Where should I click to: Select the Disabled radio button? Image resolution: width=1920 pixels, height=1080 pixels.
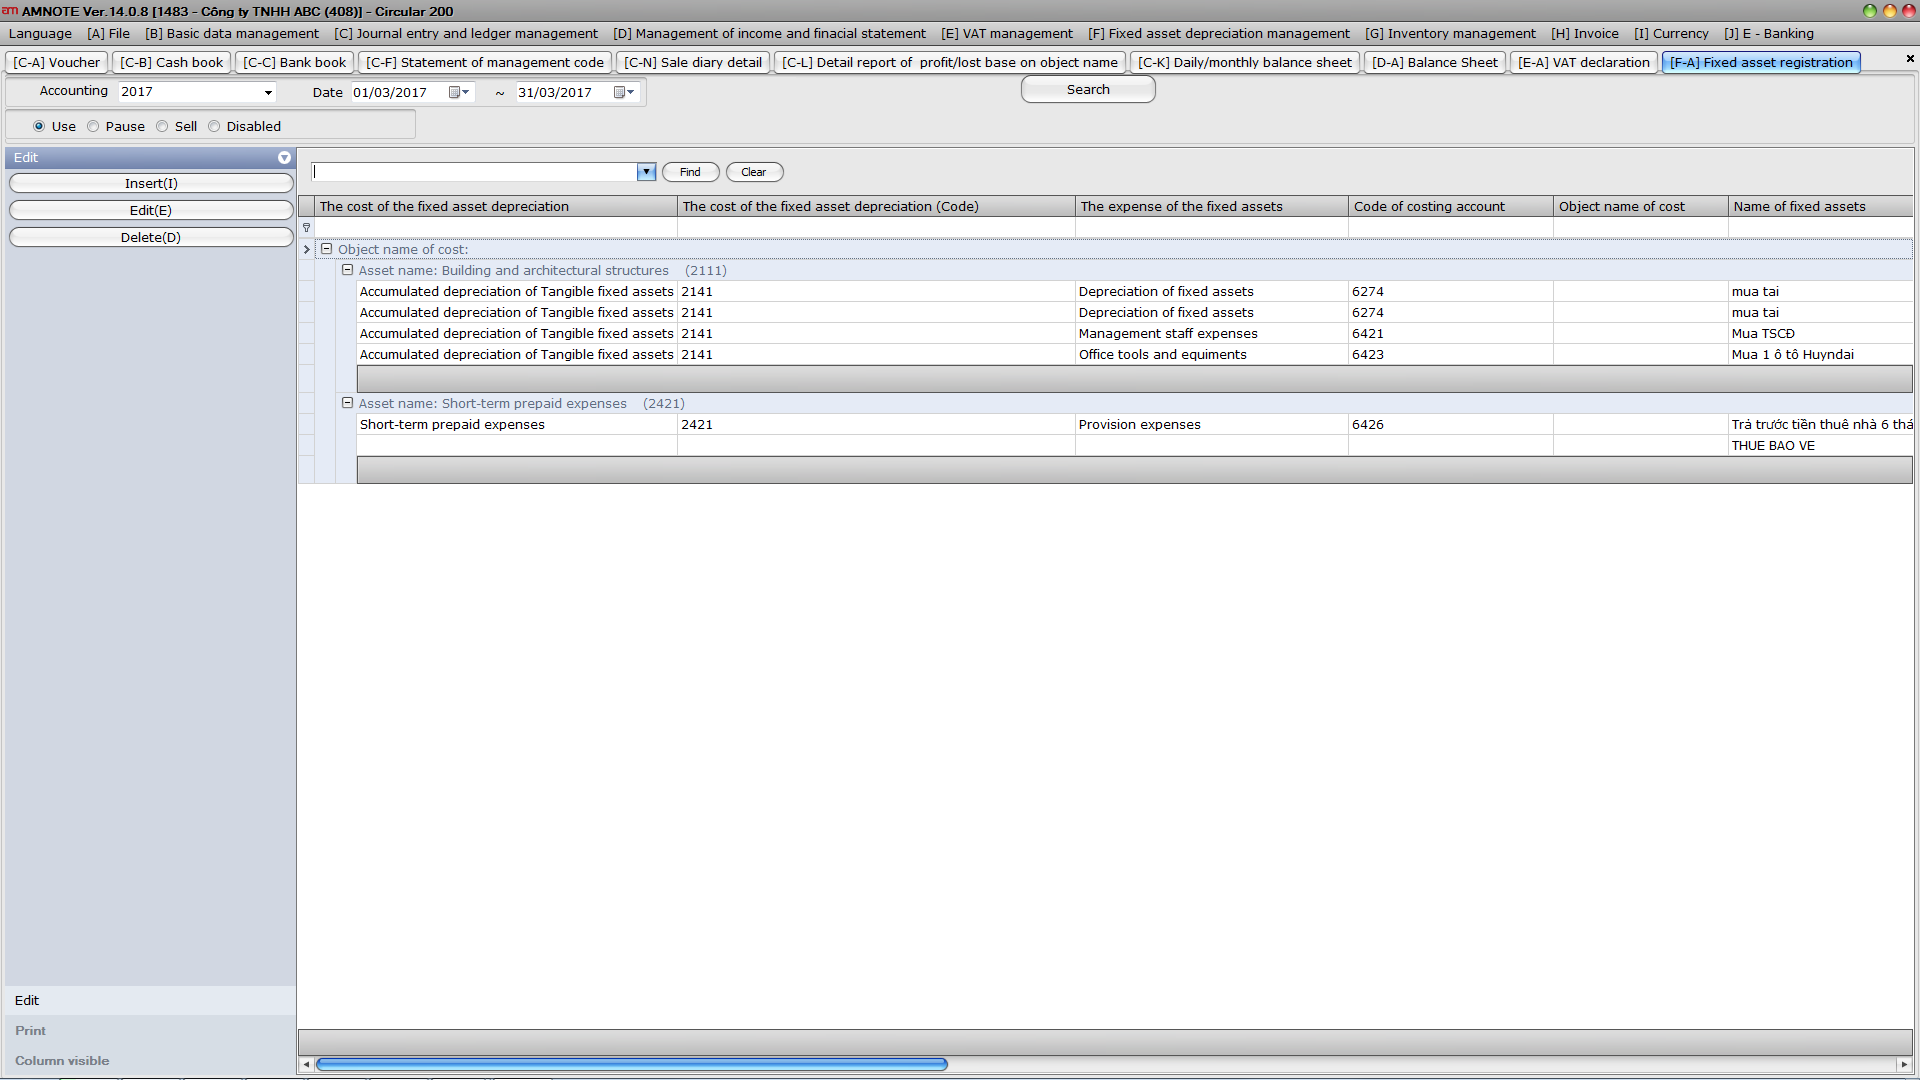(214, 127)
